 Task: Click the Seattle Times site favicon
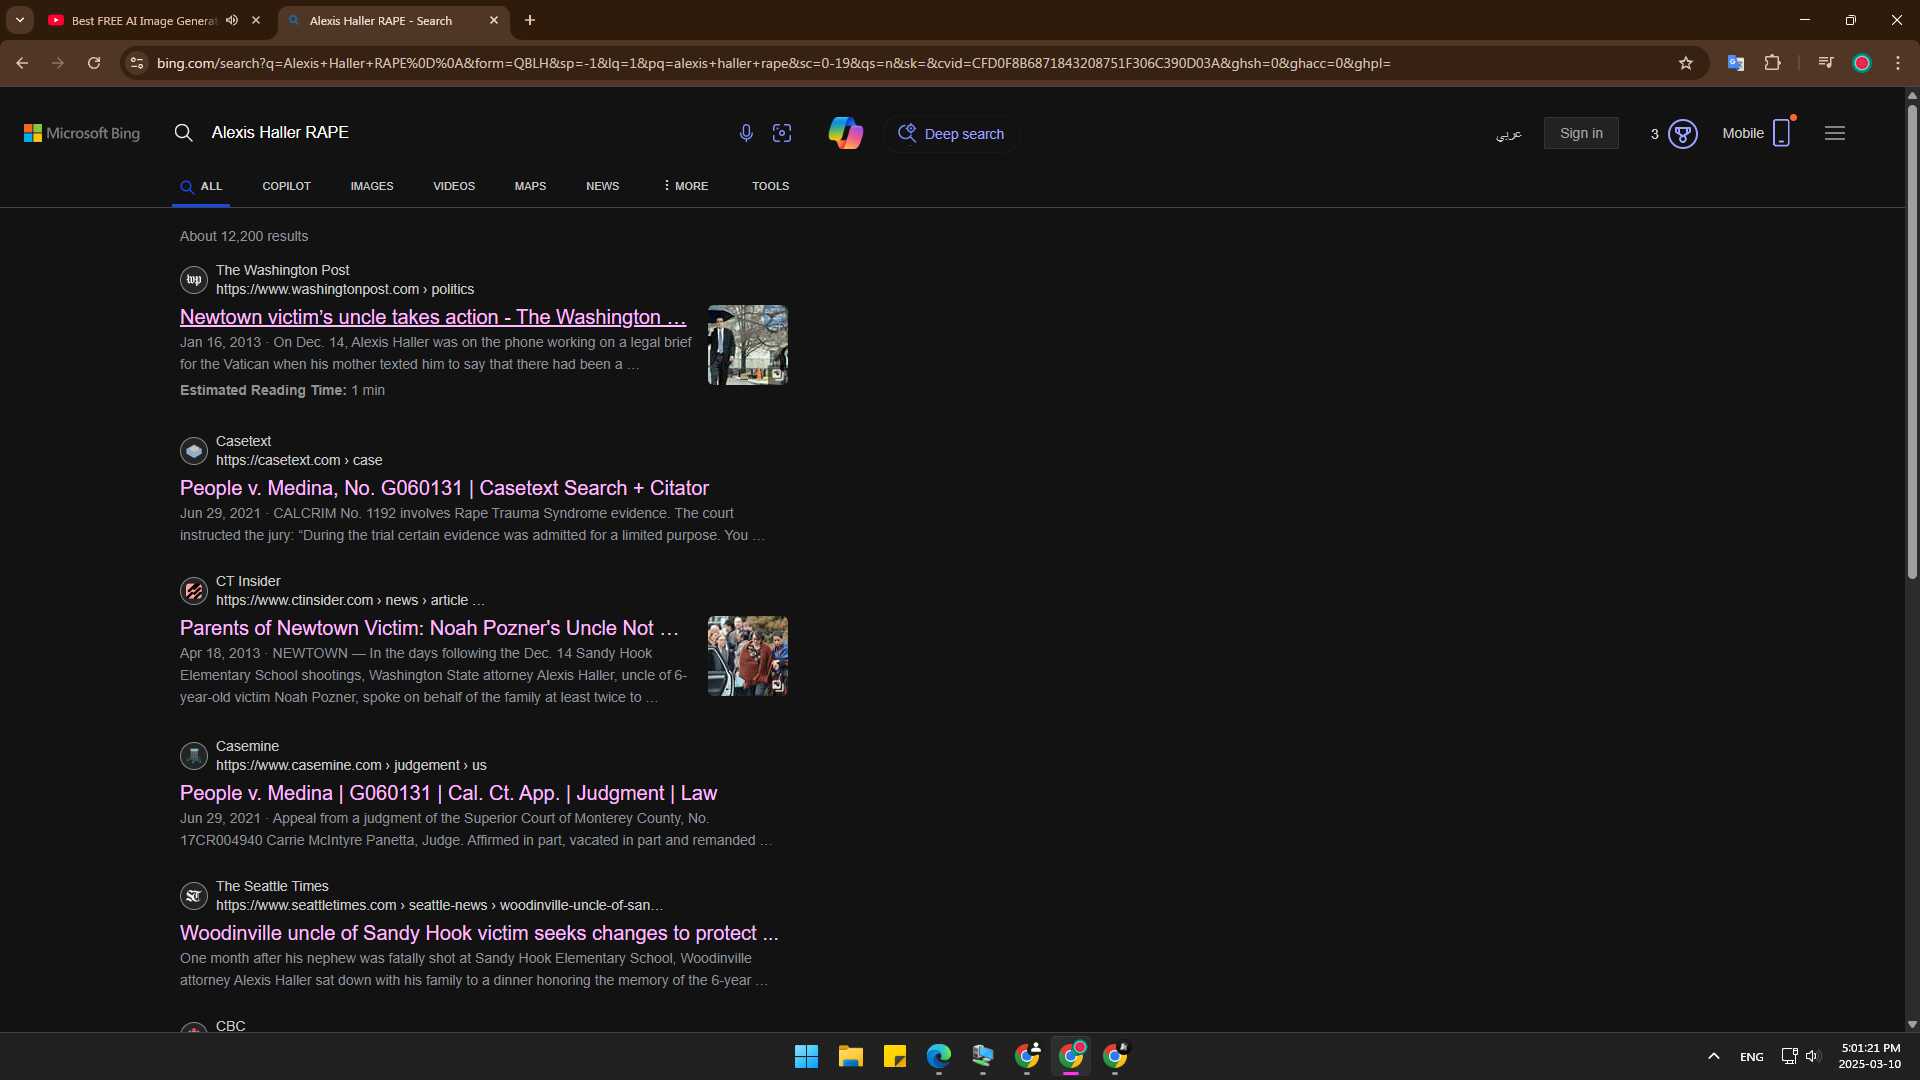click(194, 896)
